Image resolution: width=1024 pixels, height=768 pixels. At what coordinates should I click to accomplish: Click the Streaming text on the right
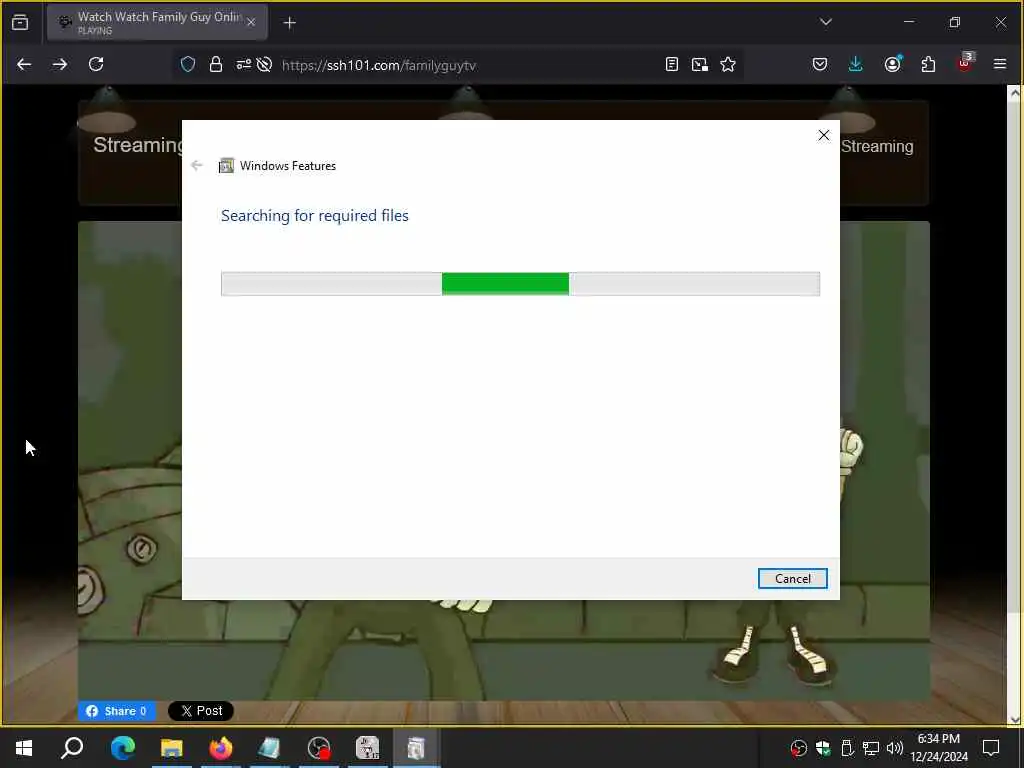[877, 146]
